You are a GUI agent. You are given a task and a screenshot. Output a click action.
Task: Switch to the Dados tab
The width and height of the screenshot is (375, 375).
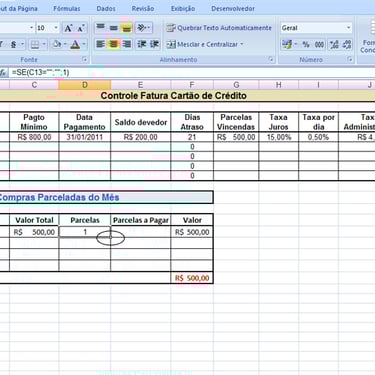click(106, 9)
